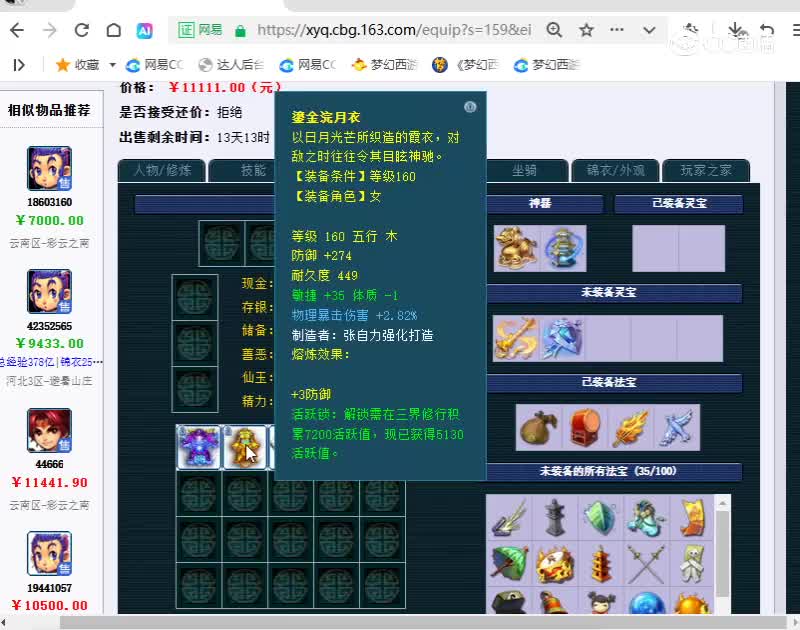Click the undo-arrow icon in browser toolbar
Viewport: 800px width, 630px height.
[x=766, y=30]
